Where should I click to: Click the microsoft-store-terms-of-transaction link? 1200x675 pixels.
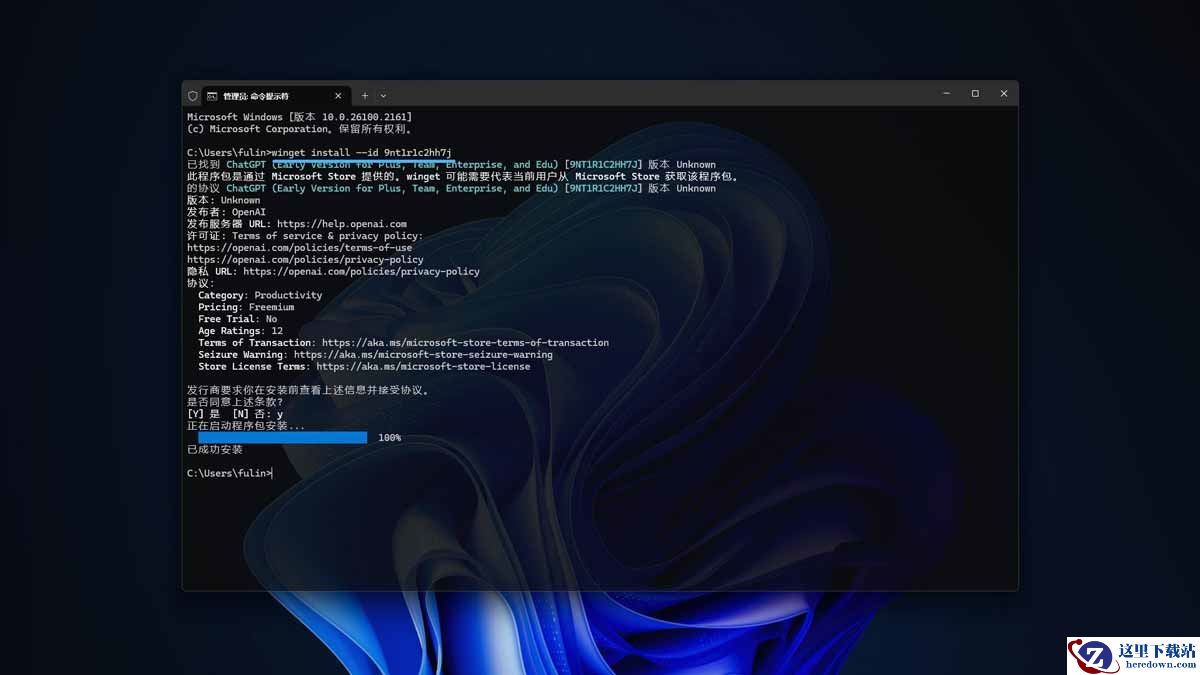click(x=465, y=343)
